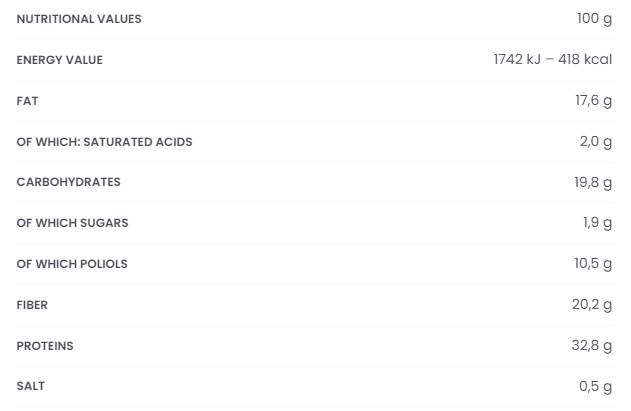Select the 0,5 g salt value
This screenshot has height=411, width=631.
click(596, 386)
